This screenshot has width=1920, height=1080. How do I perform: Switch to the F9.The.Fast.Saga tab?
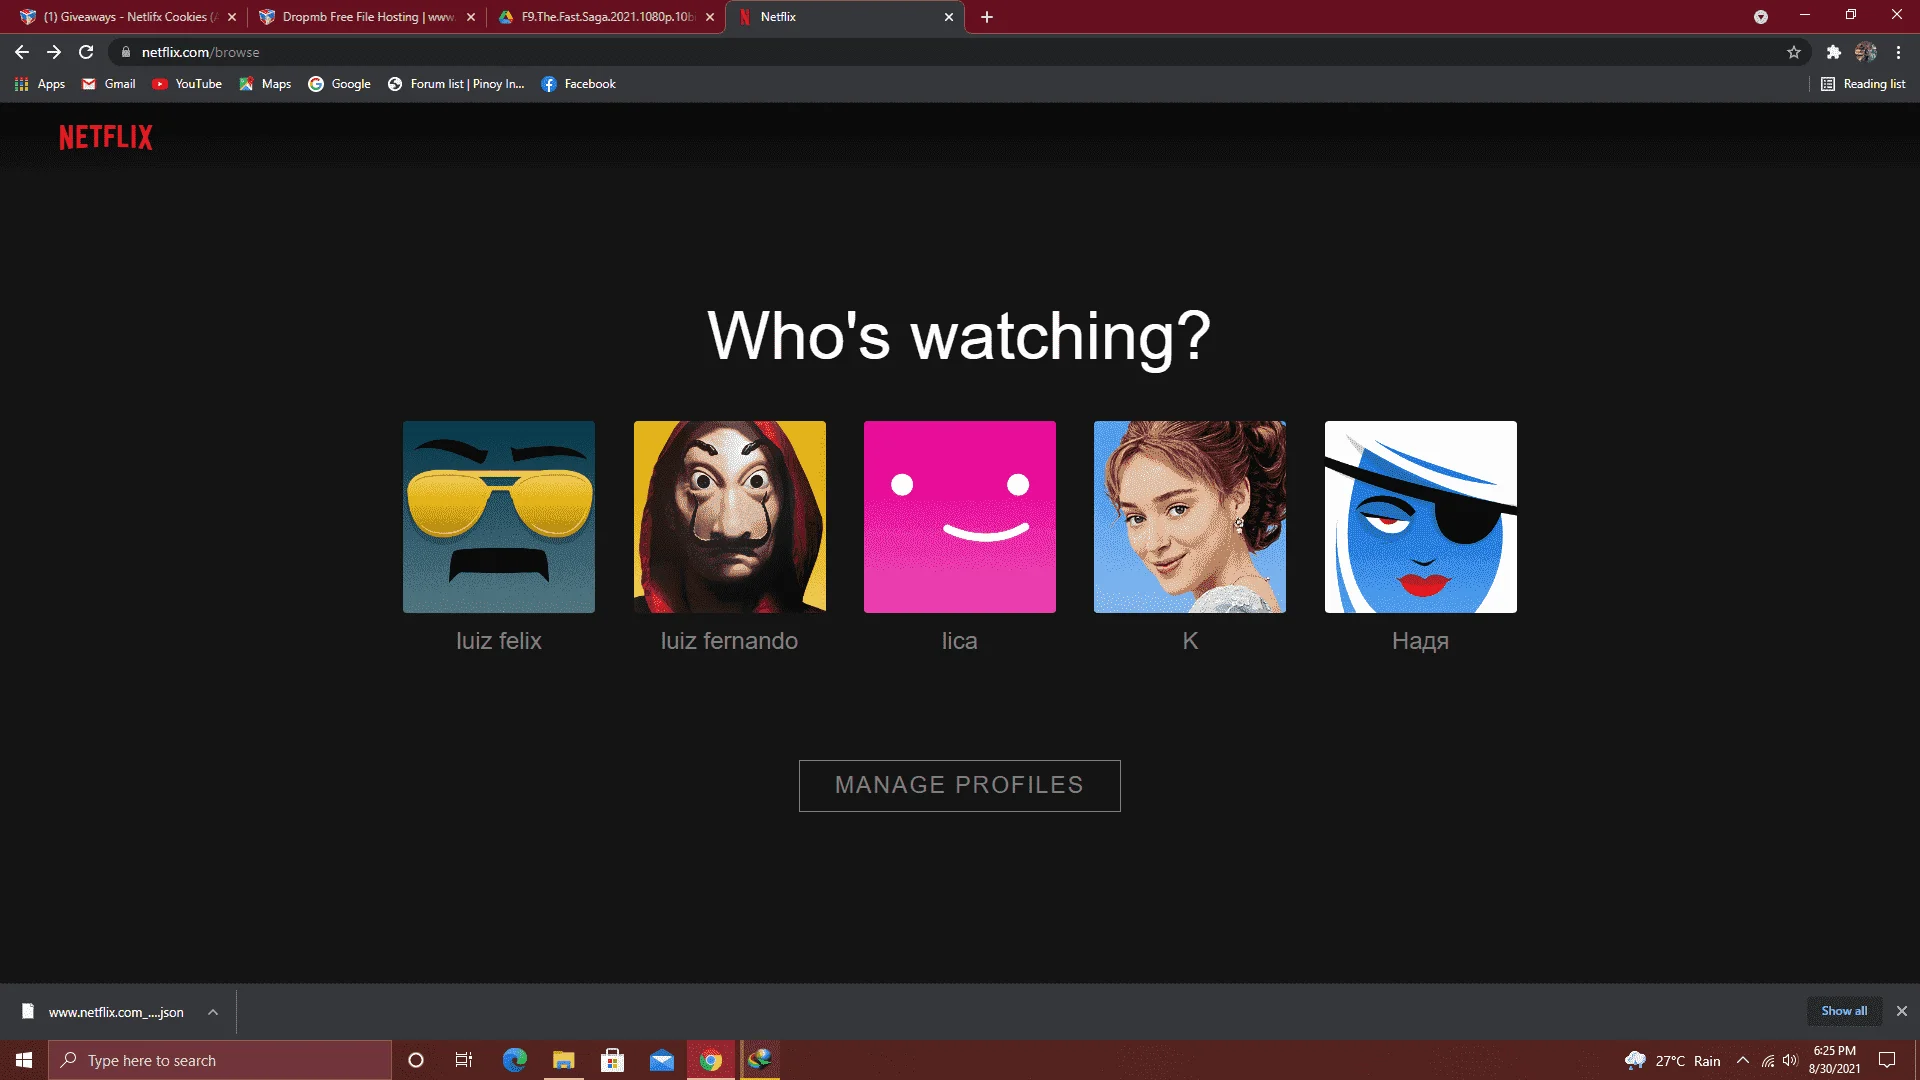606,17
